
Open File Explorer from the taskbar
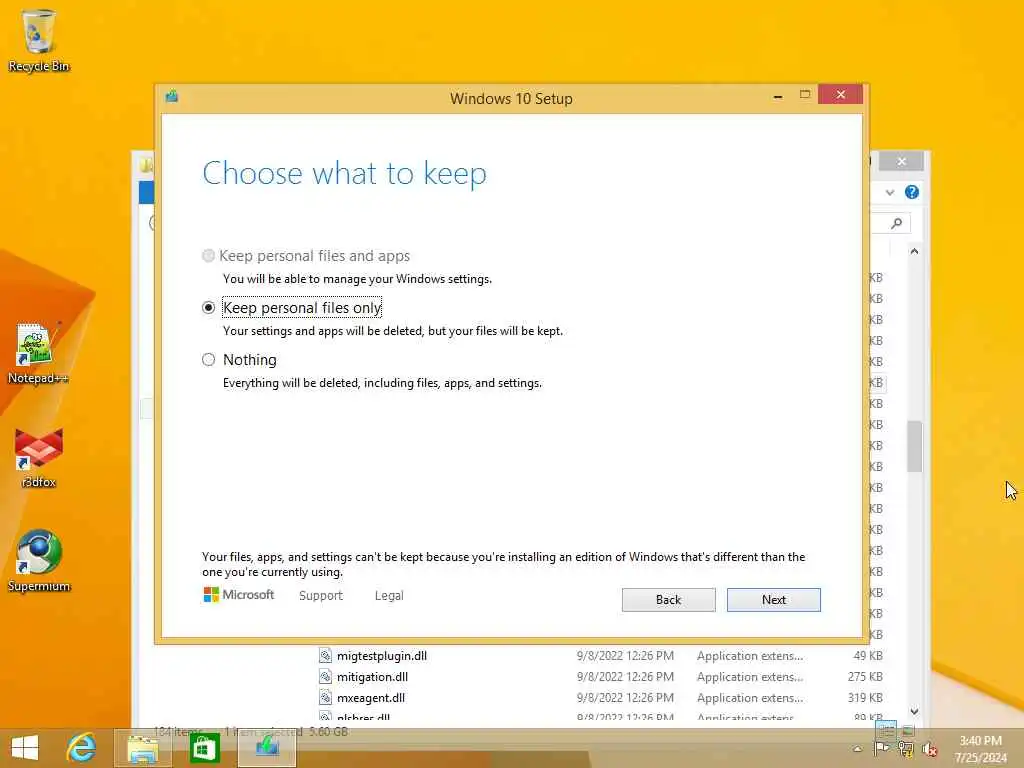(x=142, y=748)
